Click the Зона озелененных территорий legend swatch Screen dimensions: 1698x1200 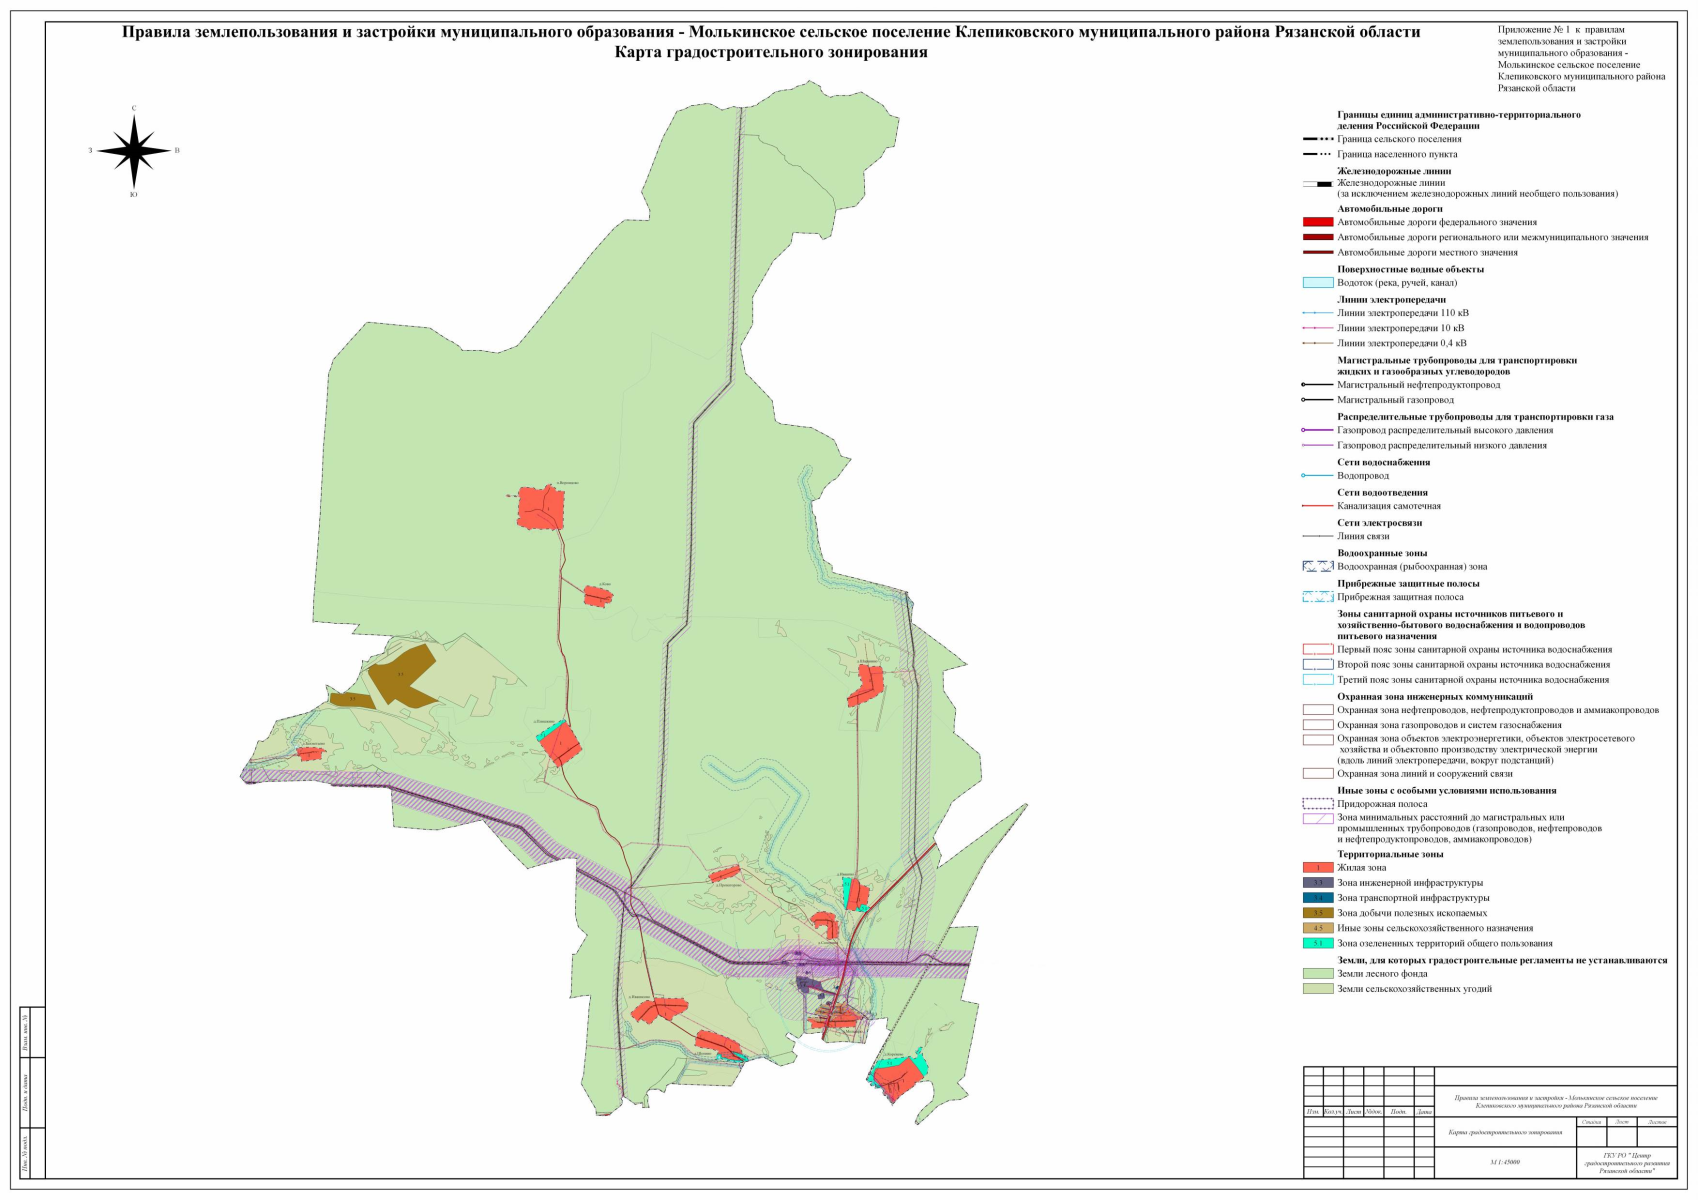[x=1317, y=943]
